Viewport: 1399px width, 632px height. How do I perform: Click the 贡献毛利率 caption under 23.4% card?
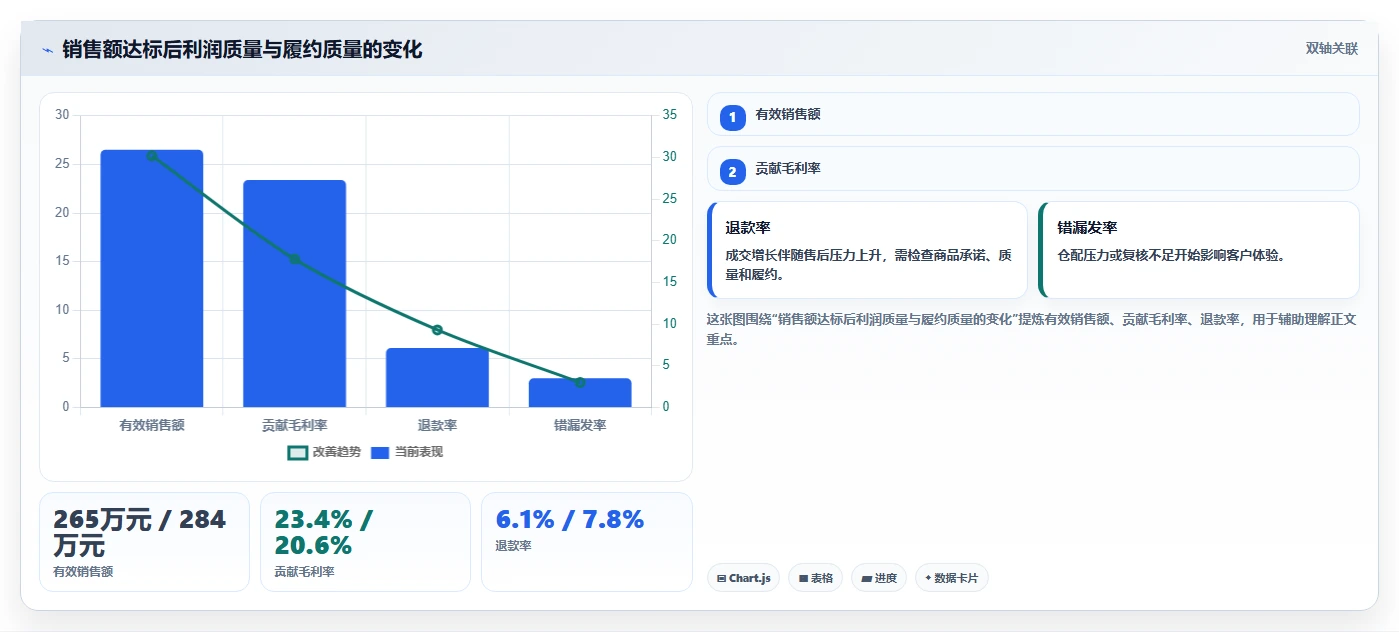click(304, 572)
